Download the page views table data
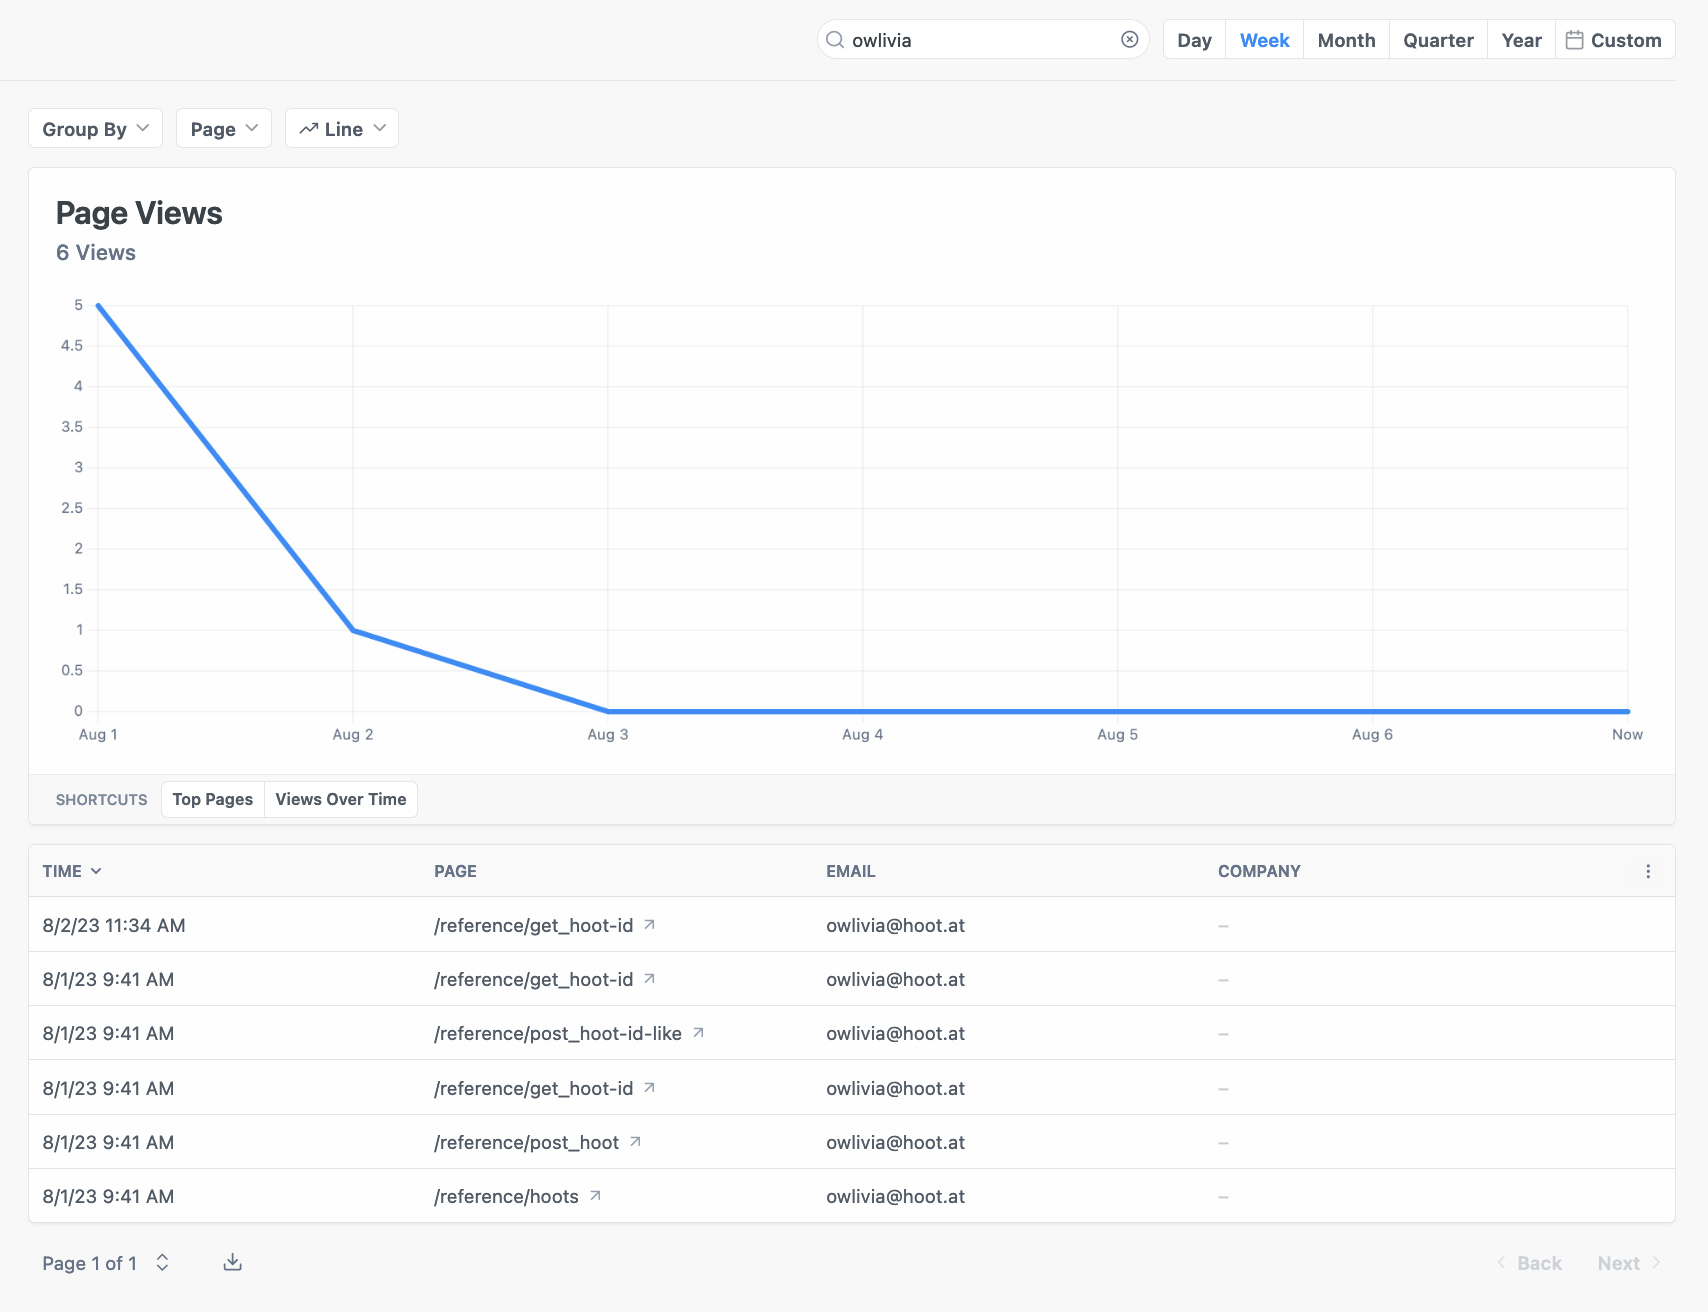The height and width of the screenshot is (1312, 1708). (232, 1262)
